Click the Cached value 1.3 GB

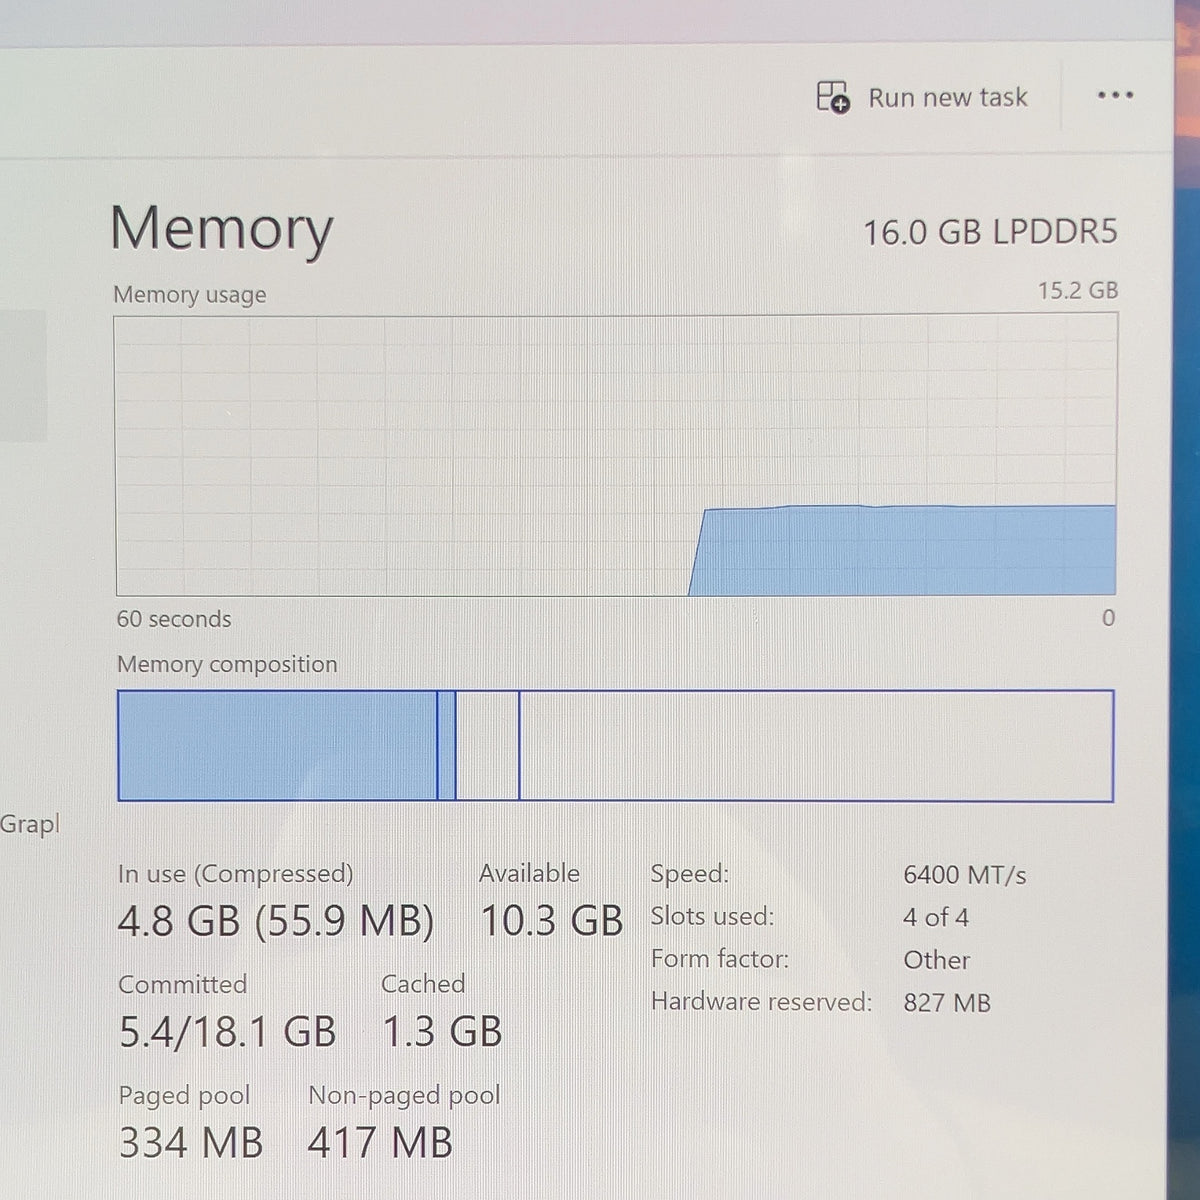tap(442, 1032)
